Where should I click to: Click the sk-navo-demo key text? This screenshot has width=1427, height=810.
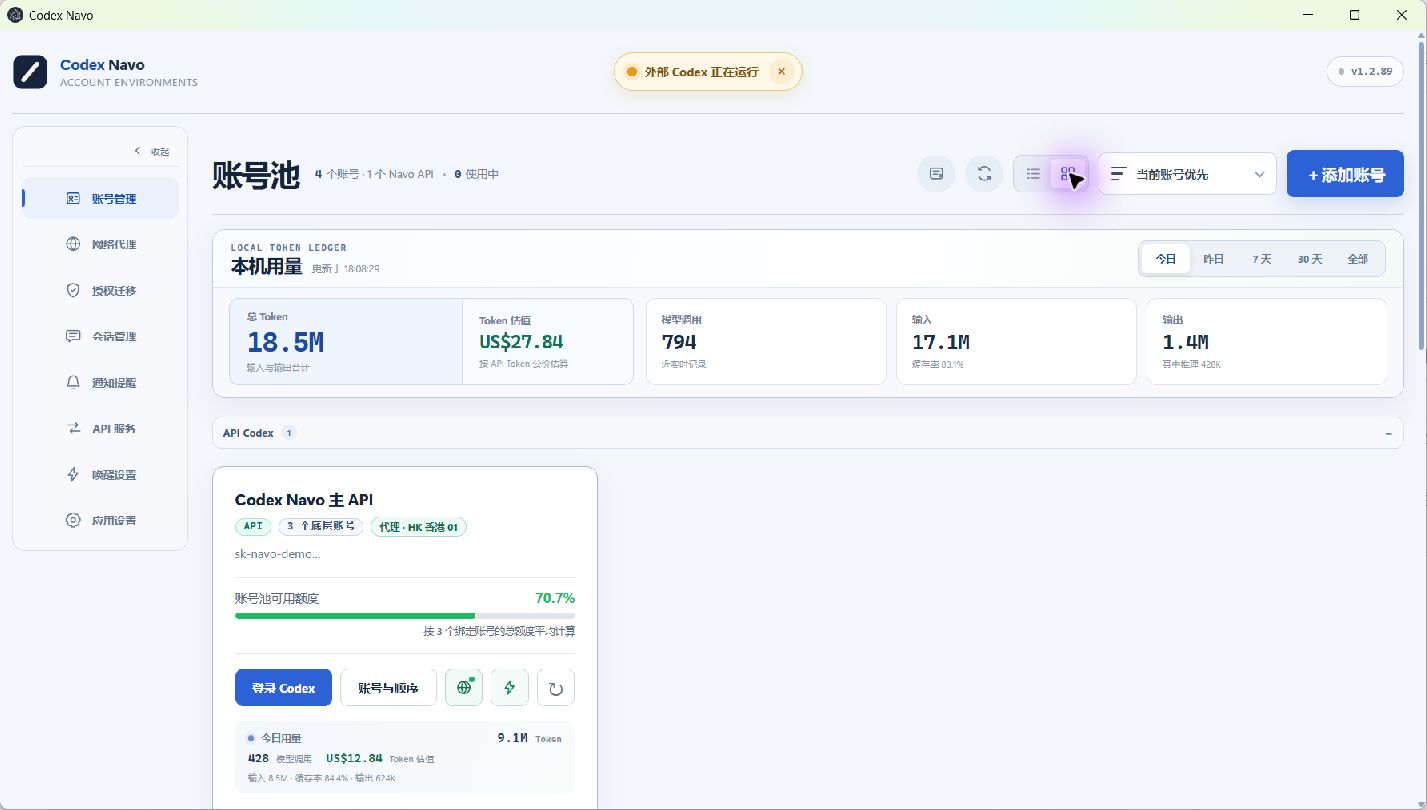[x=277, y=553]
